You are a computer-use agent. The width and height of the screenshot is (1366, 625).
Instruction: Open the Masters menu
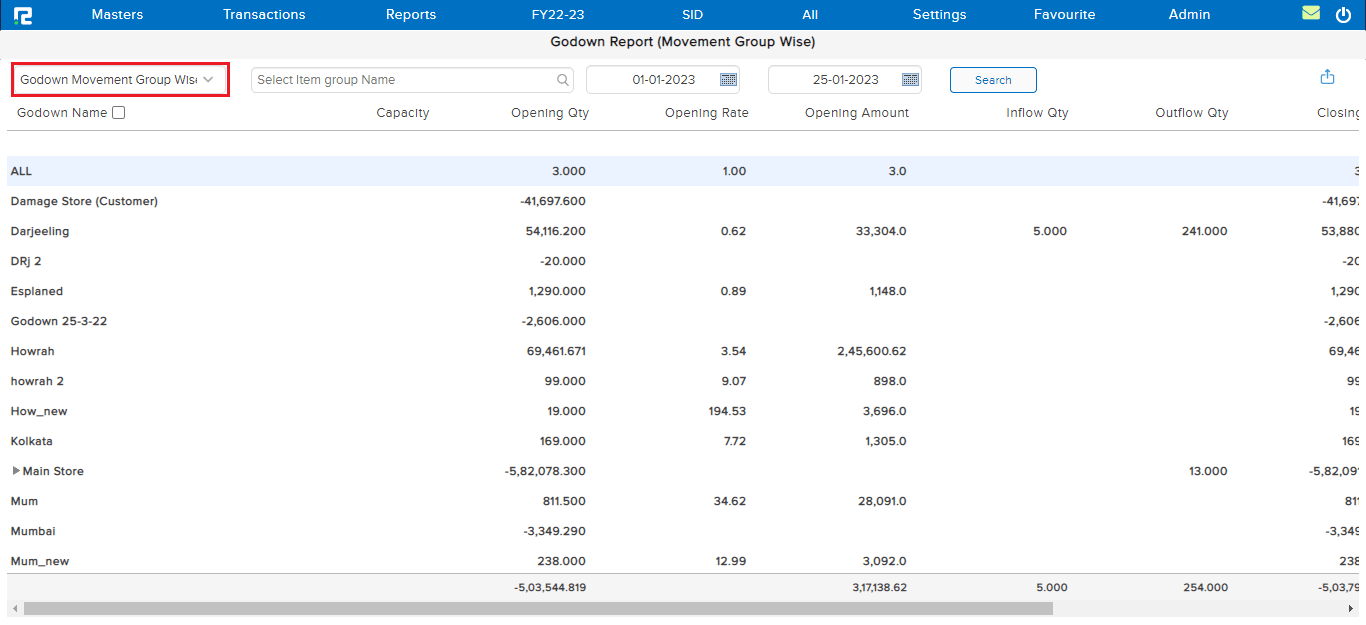117,15
